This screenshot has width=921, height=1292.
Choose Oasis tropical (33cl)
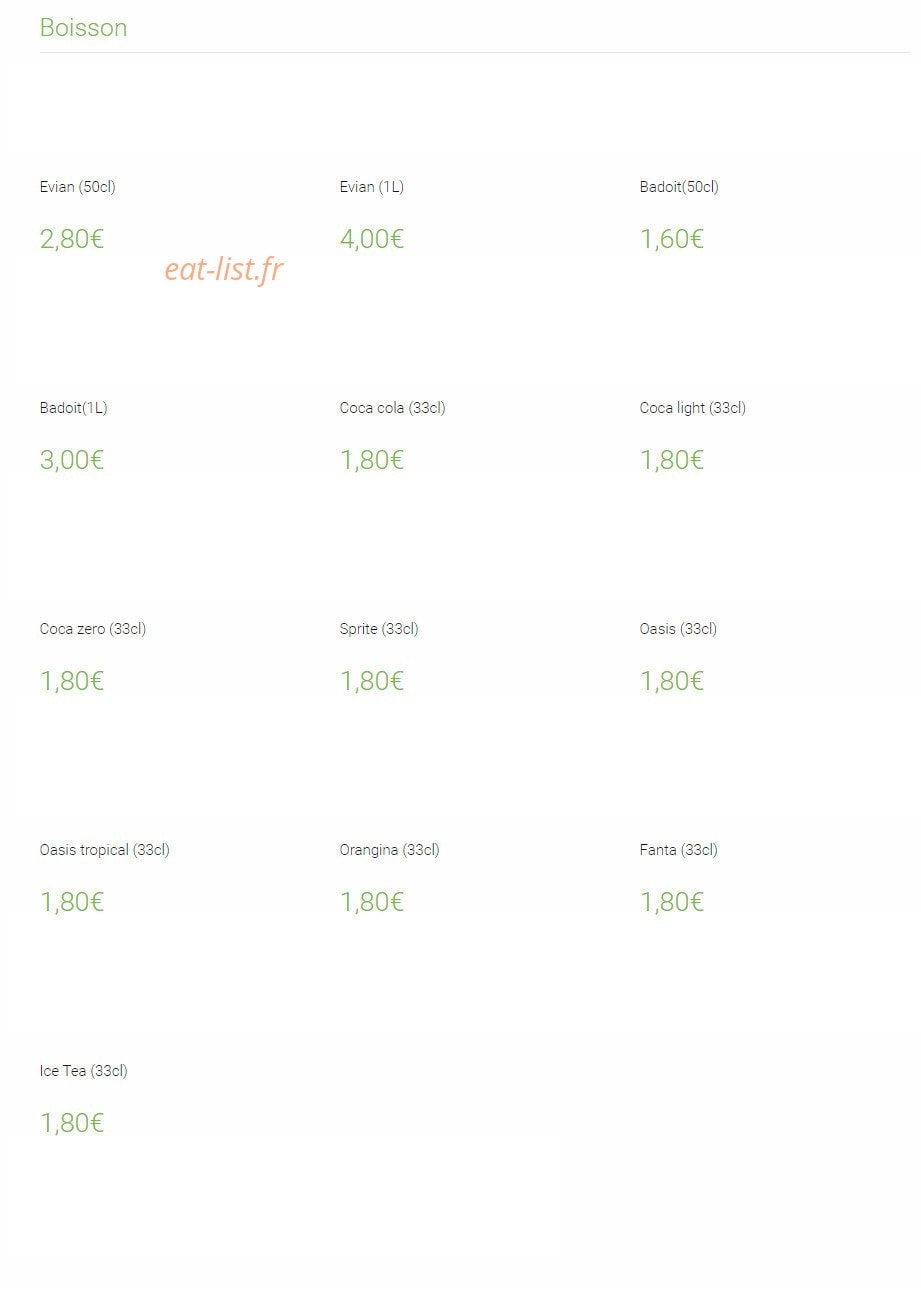tap(105, 850)
